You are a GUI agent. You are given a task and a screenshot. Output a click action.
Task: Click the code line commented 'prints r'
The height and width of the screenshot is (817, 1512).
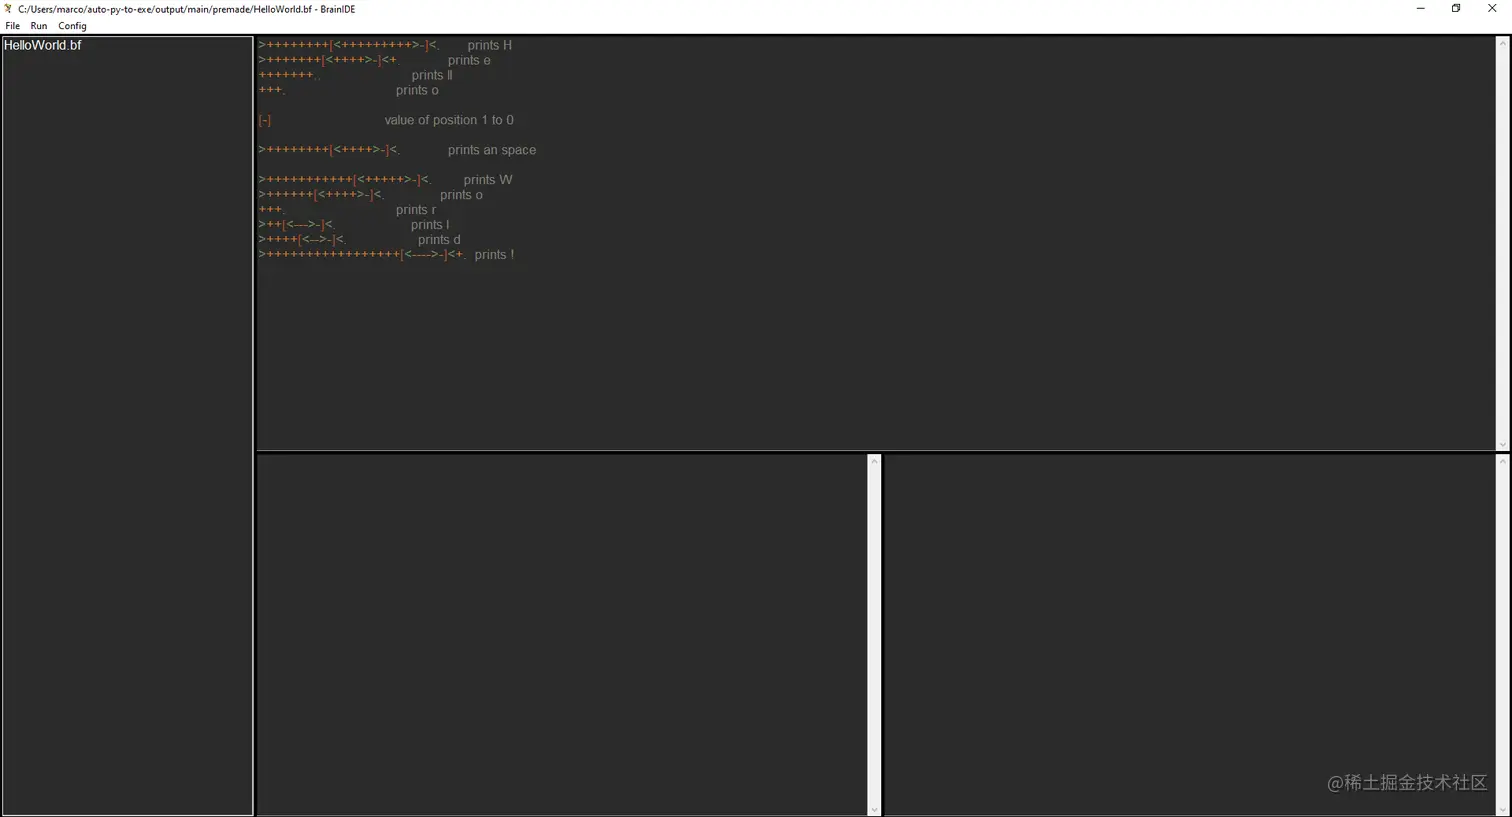pyautogui.click(x=347, y=210)
